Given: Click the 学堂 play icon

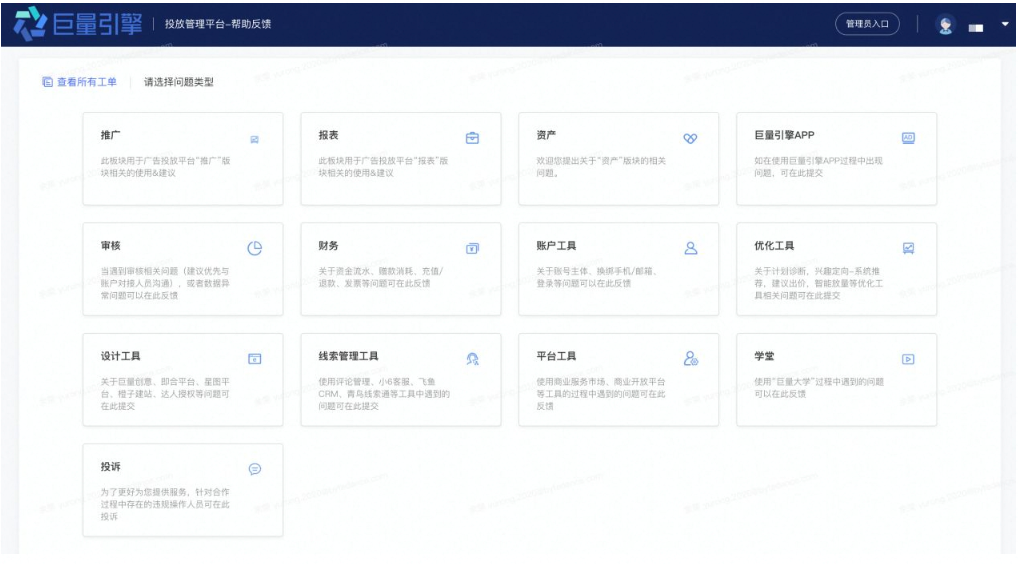Looking at the screenshot, I should point(908,359).
